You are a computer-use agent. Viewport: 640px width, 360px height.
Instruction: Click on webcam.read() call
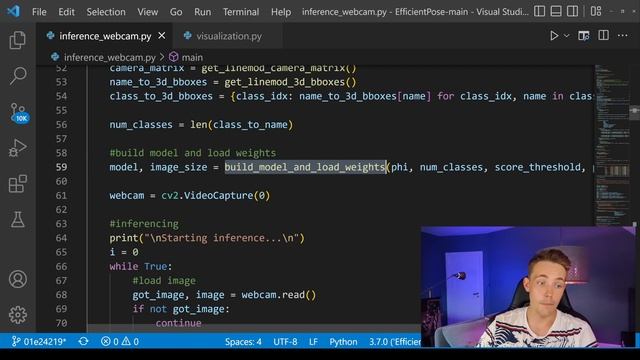click(x=278, y=295)
